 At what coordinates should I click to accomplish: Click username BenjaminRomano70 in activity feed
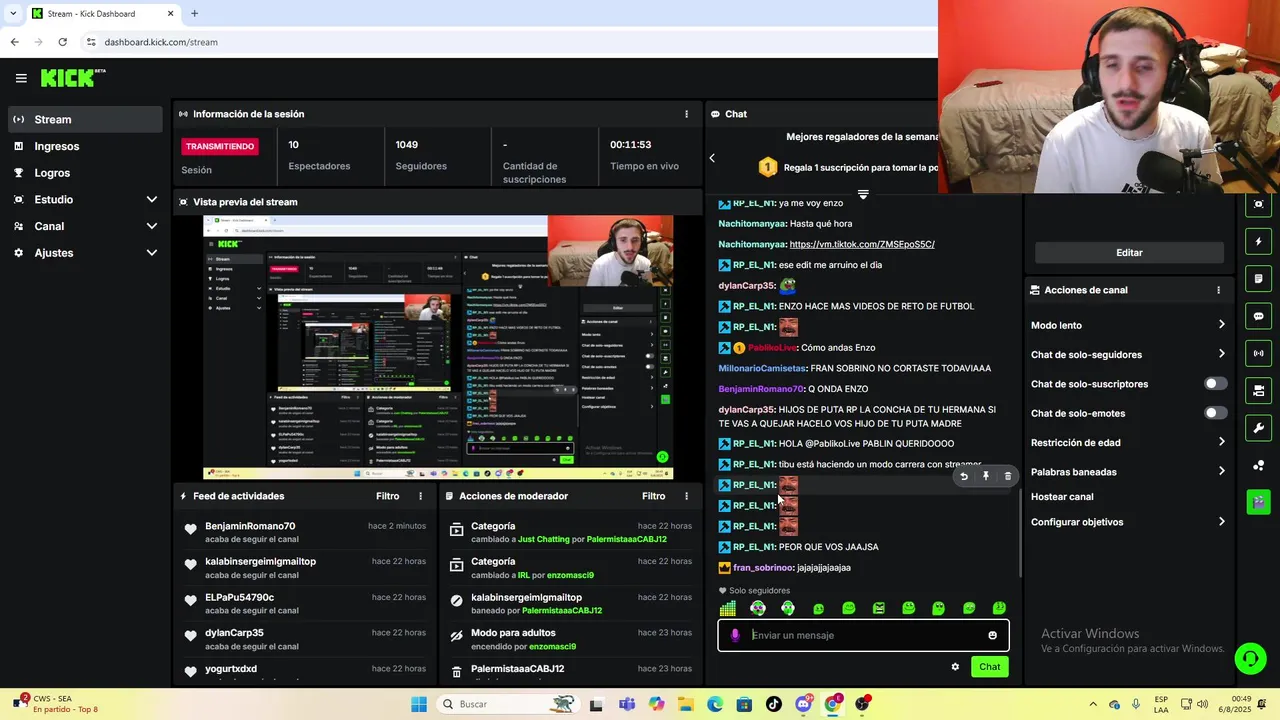click(250, 526)
